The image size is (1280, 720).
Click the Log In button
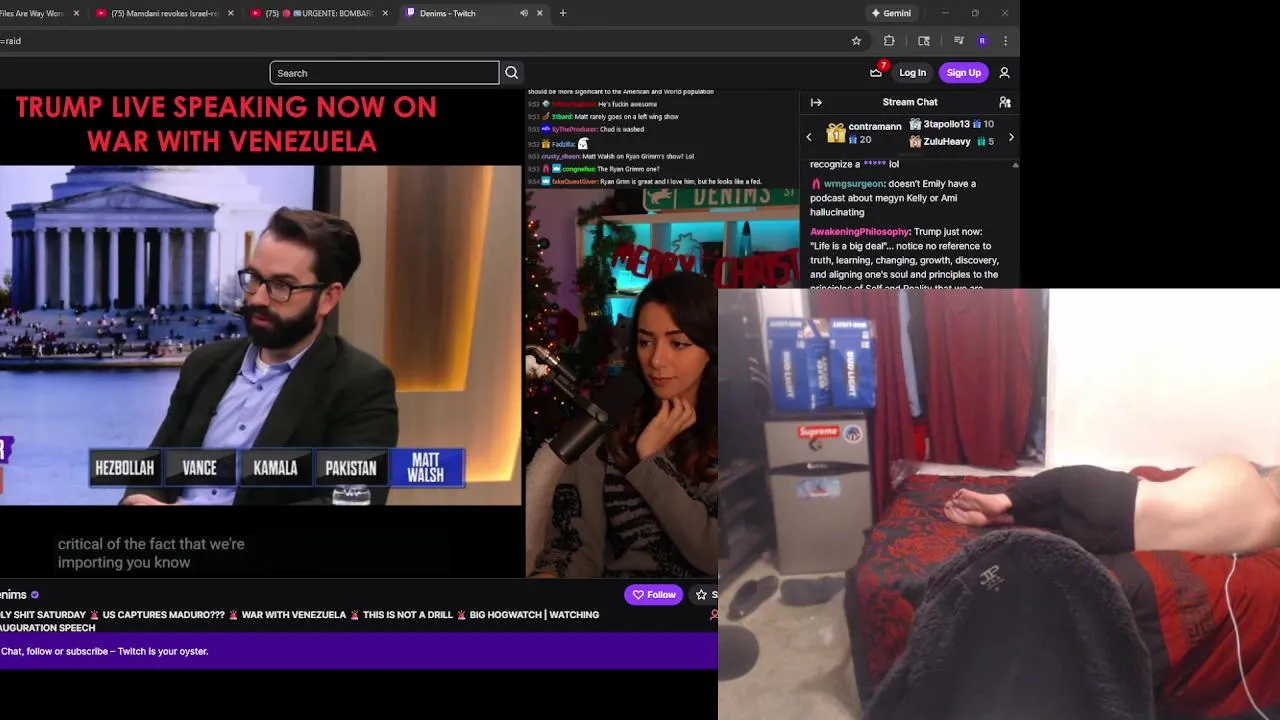(x=912, y=73)
